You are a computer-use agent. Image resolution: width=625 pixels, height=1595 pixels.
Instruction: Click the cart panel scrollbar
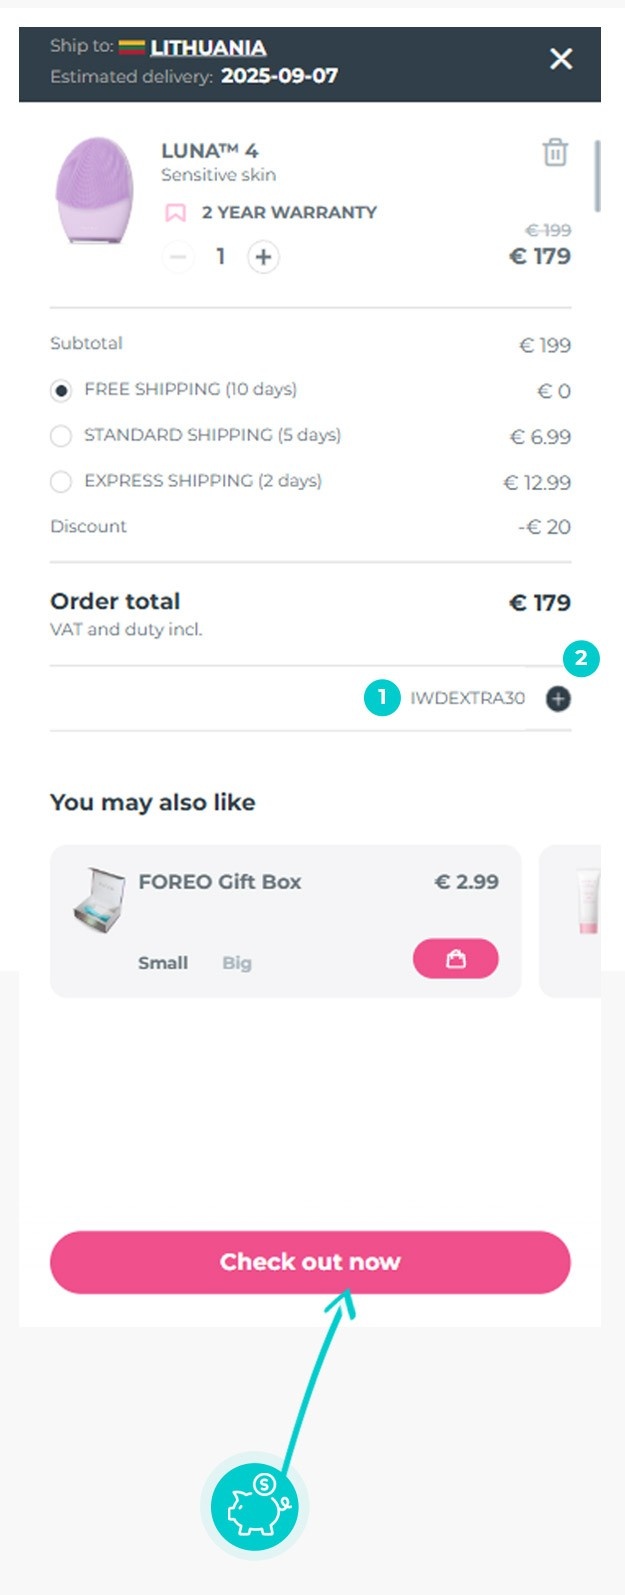(x=598, y=176)
